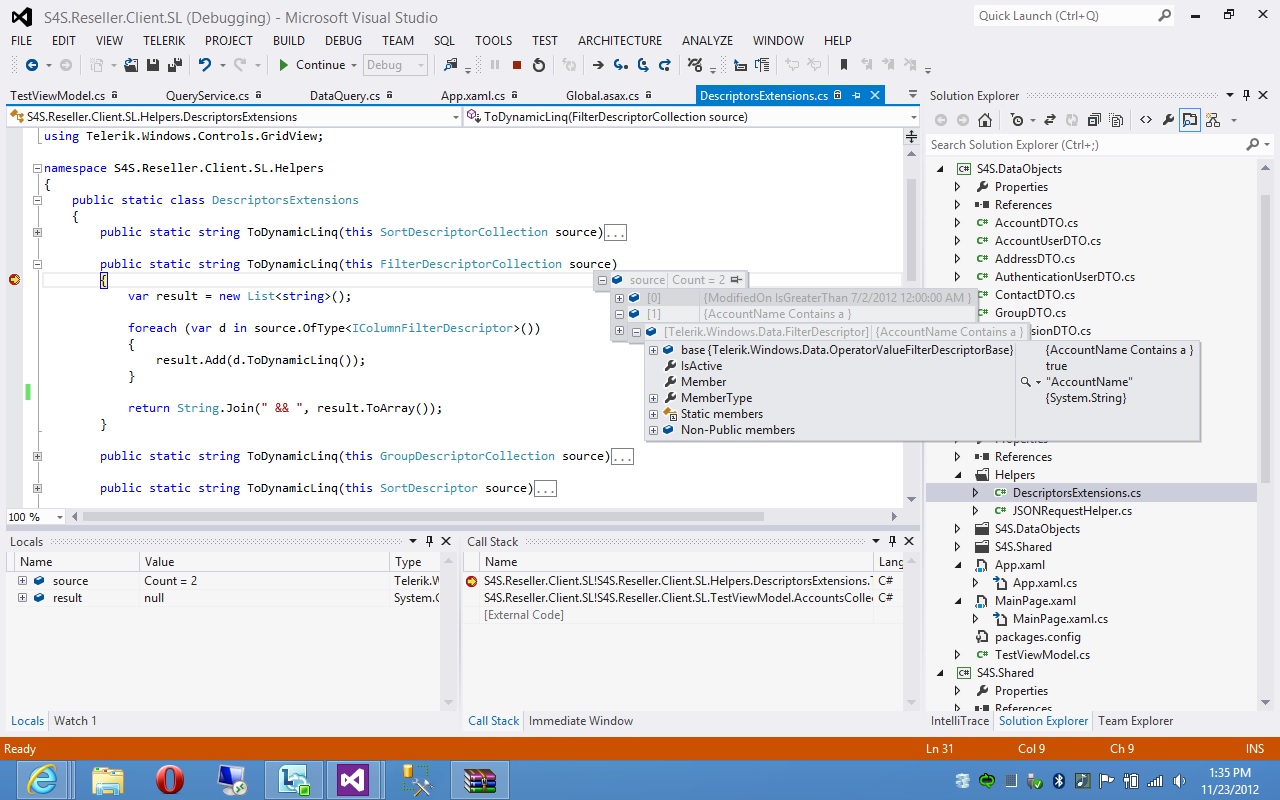
Task: Click the Save All toolbar icon
Action: pos(175,65)
